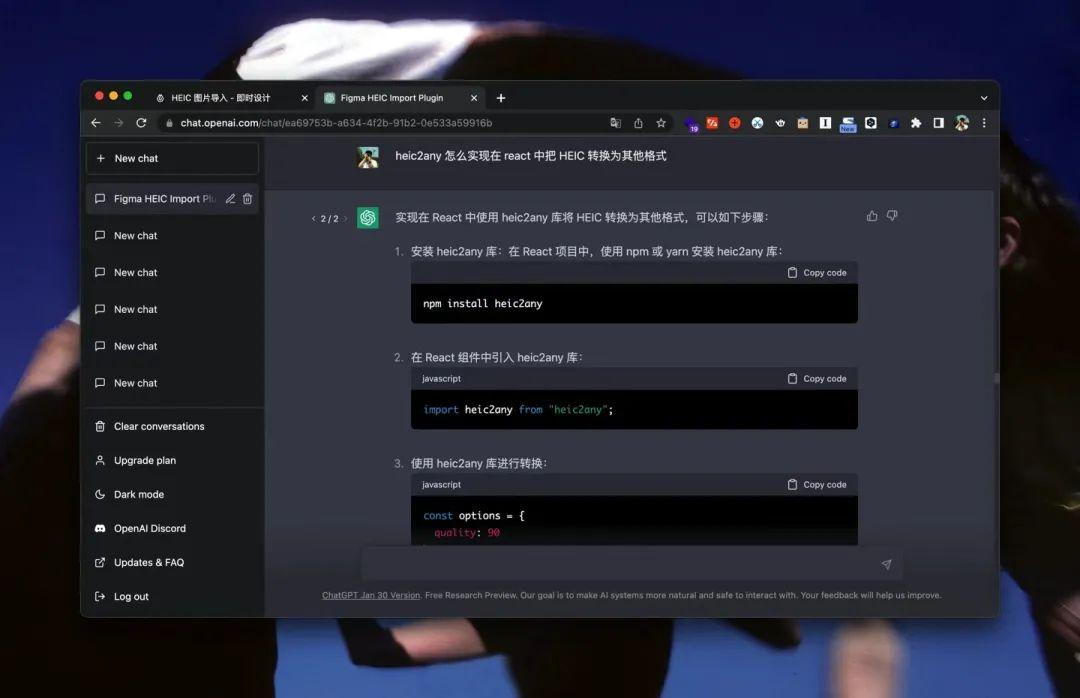The height and width of the screenshot is (698, 1080).
Task: Give thumbs down to the response
Action: [x=892, y=216]
